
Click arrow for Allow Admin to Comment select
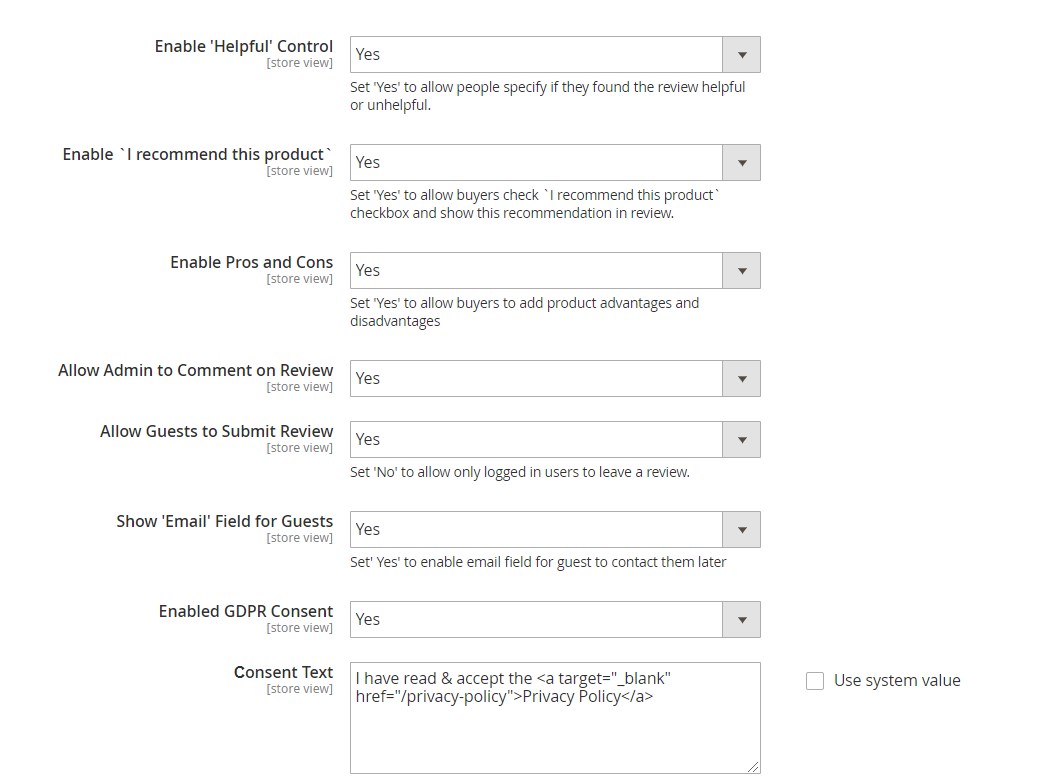[x=742, y=378]
